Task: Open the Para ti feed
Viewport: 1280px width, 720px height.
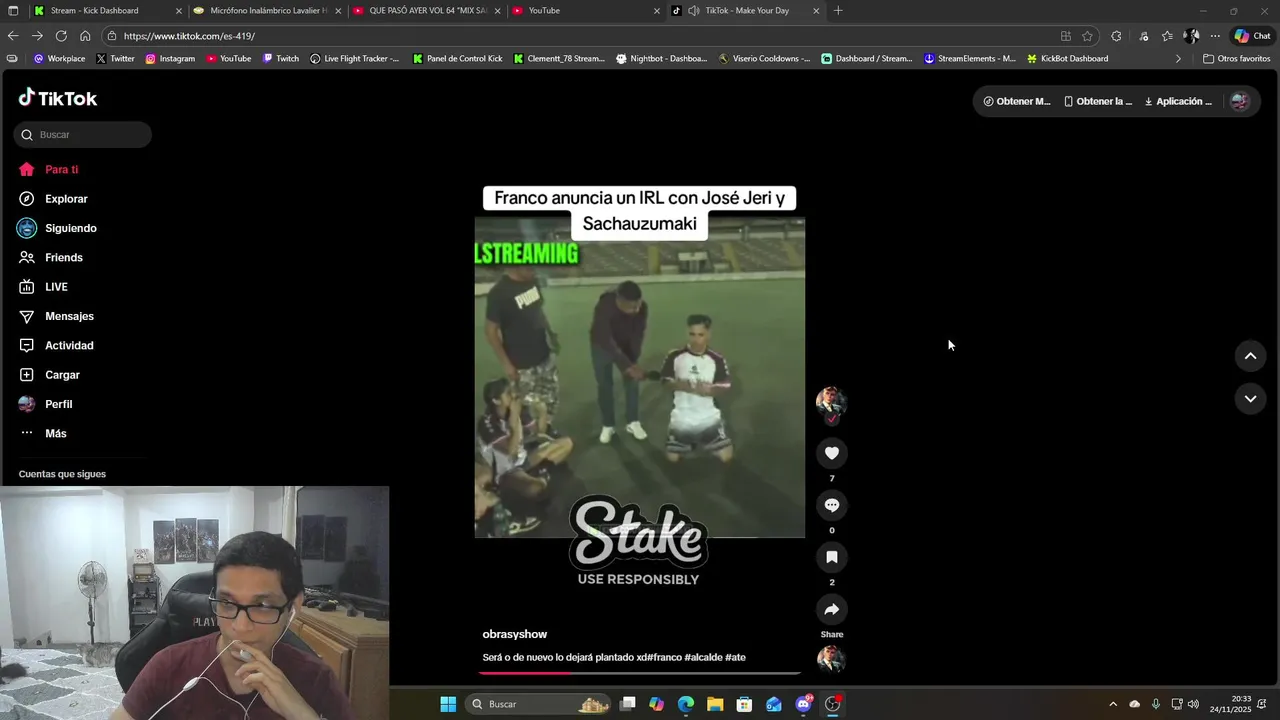Action: click(48, 170)
